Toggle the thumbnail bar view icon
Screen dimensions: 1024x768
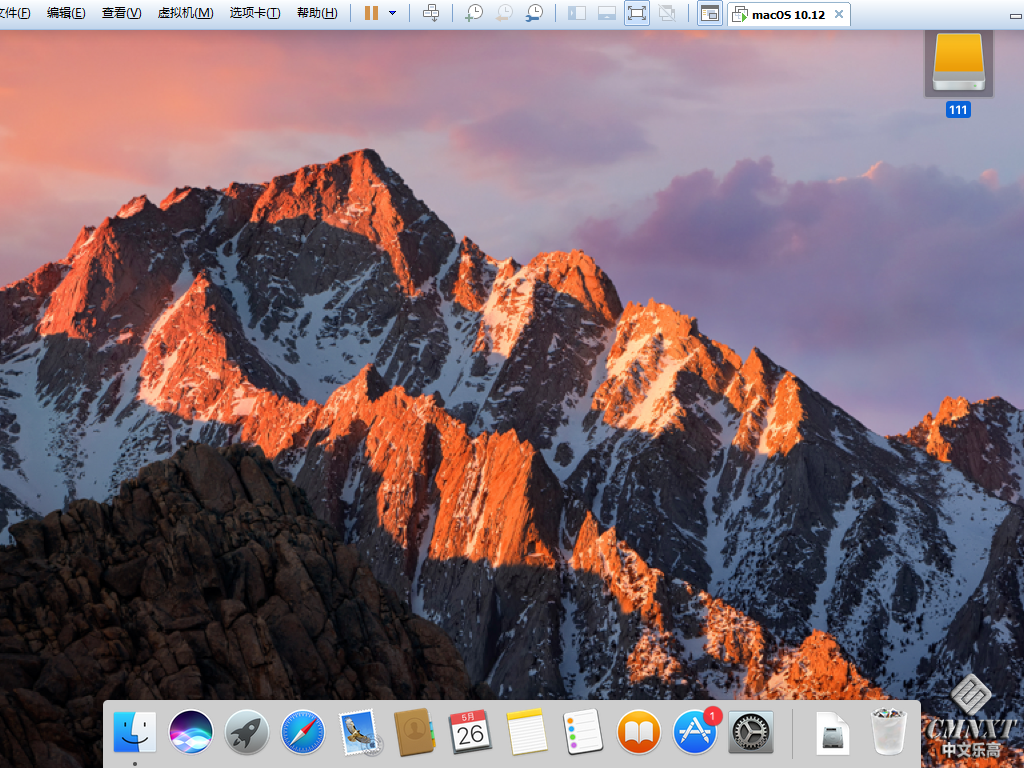[x=606, y=13]
